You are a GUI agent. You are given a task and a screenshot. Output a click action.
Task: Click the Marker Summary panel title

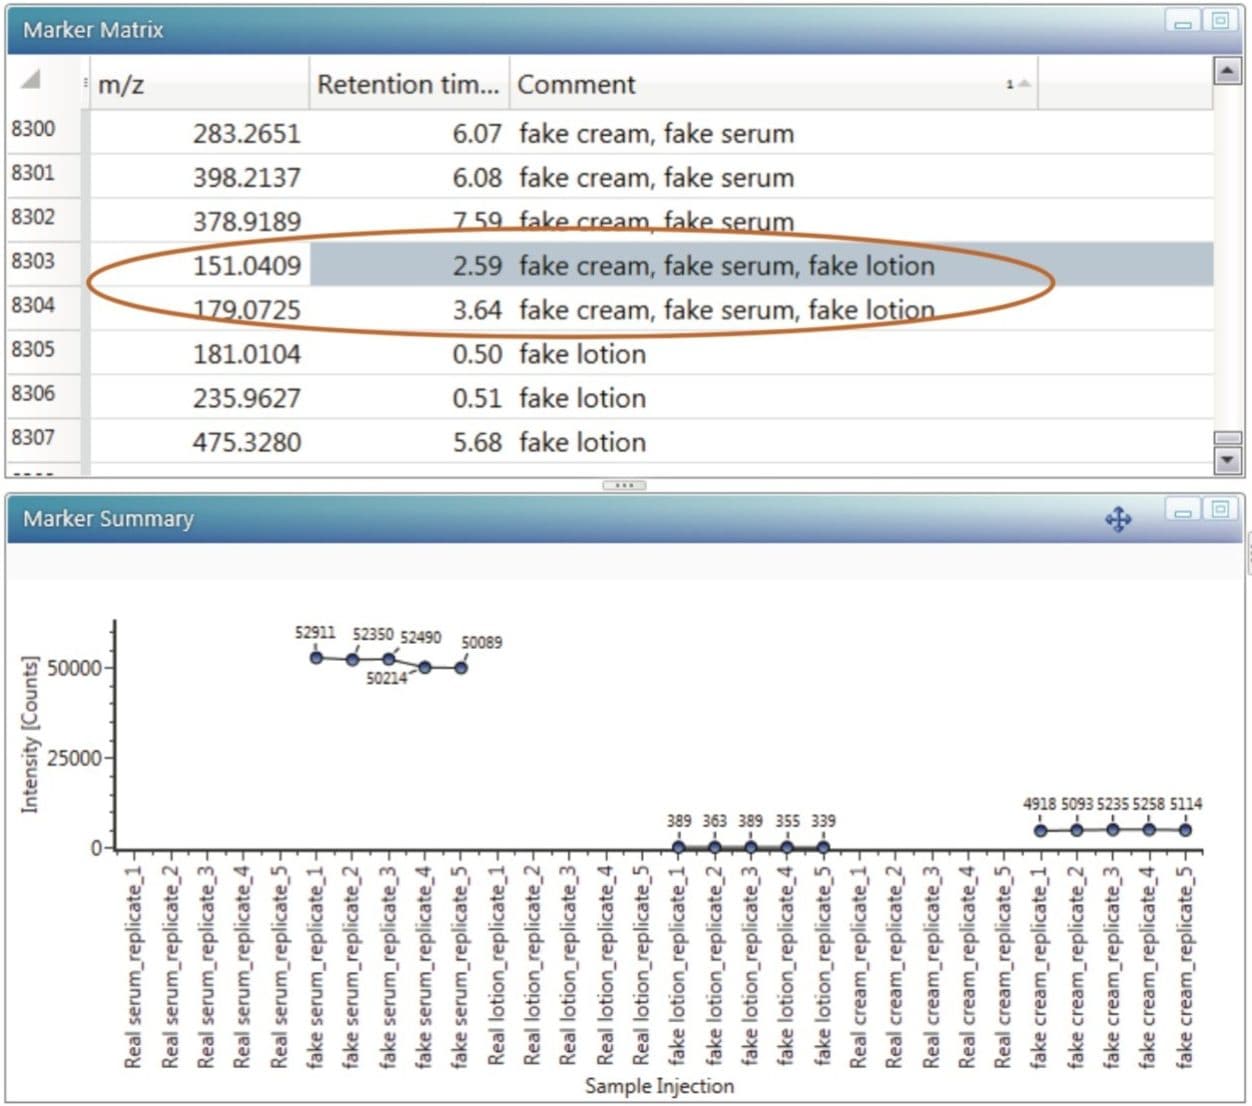click(x=108, y=519)
